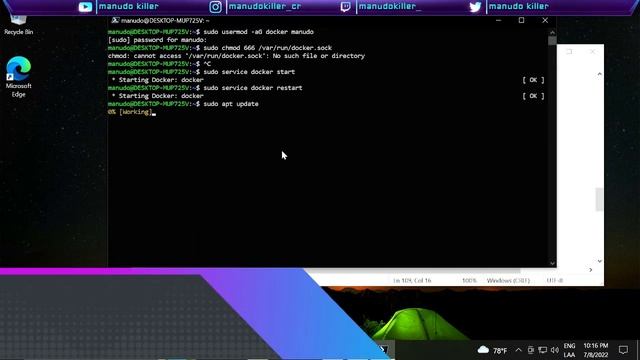Click the Notepad window scroll down arrow
The width and height of the screenshot is (640, 360).
click(x=599, y=261)
